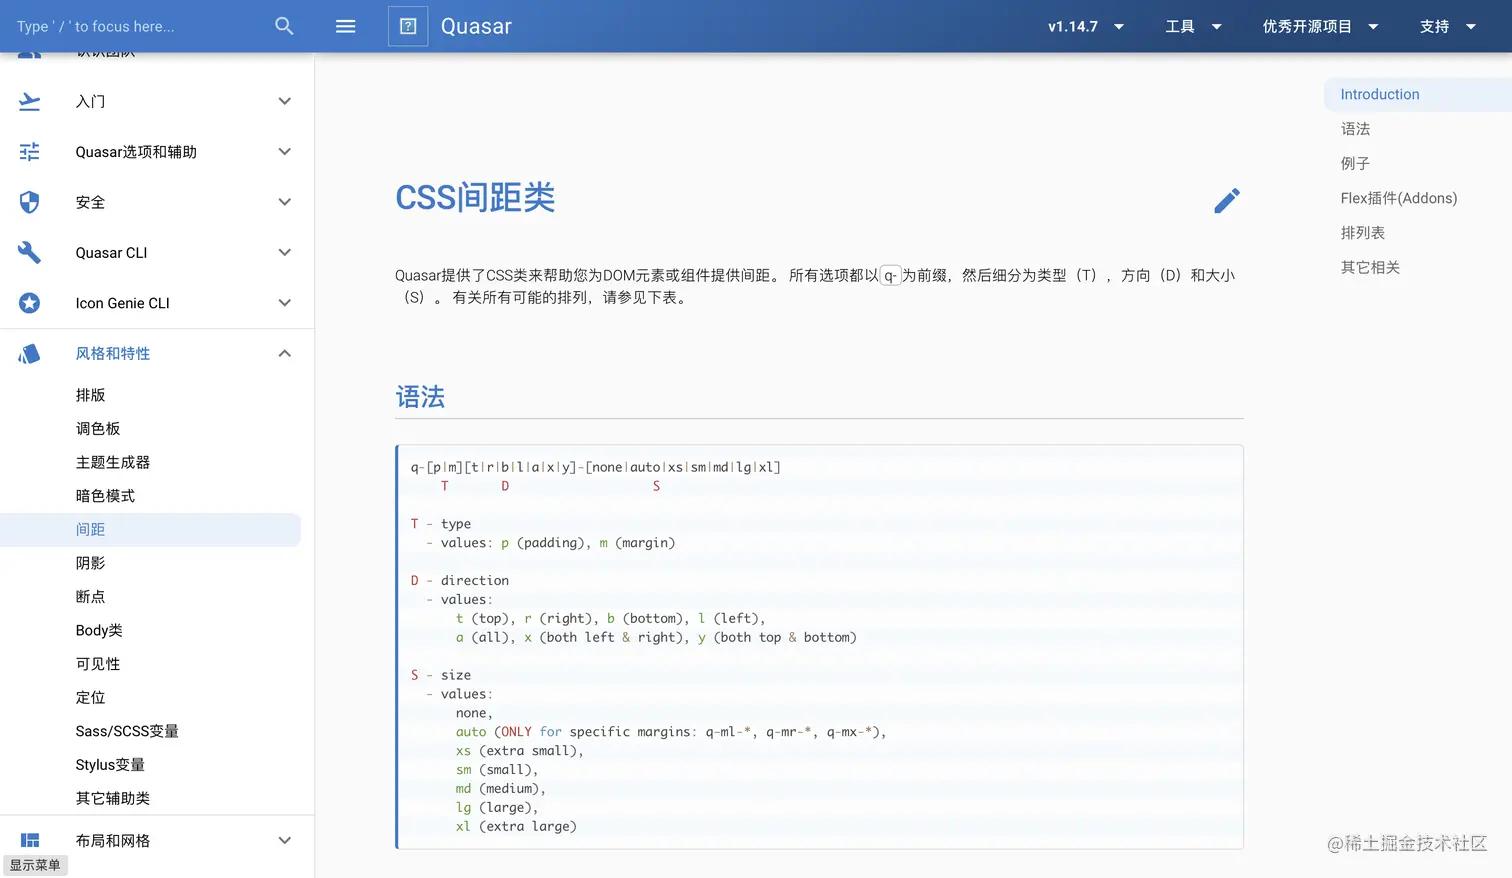This screenshot has height=878, width=1512.
Task: Click the Quasar logo icon
Action: 408,26
